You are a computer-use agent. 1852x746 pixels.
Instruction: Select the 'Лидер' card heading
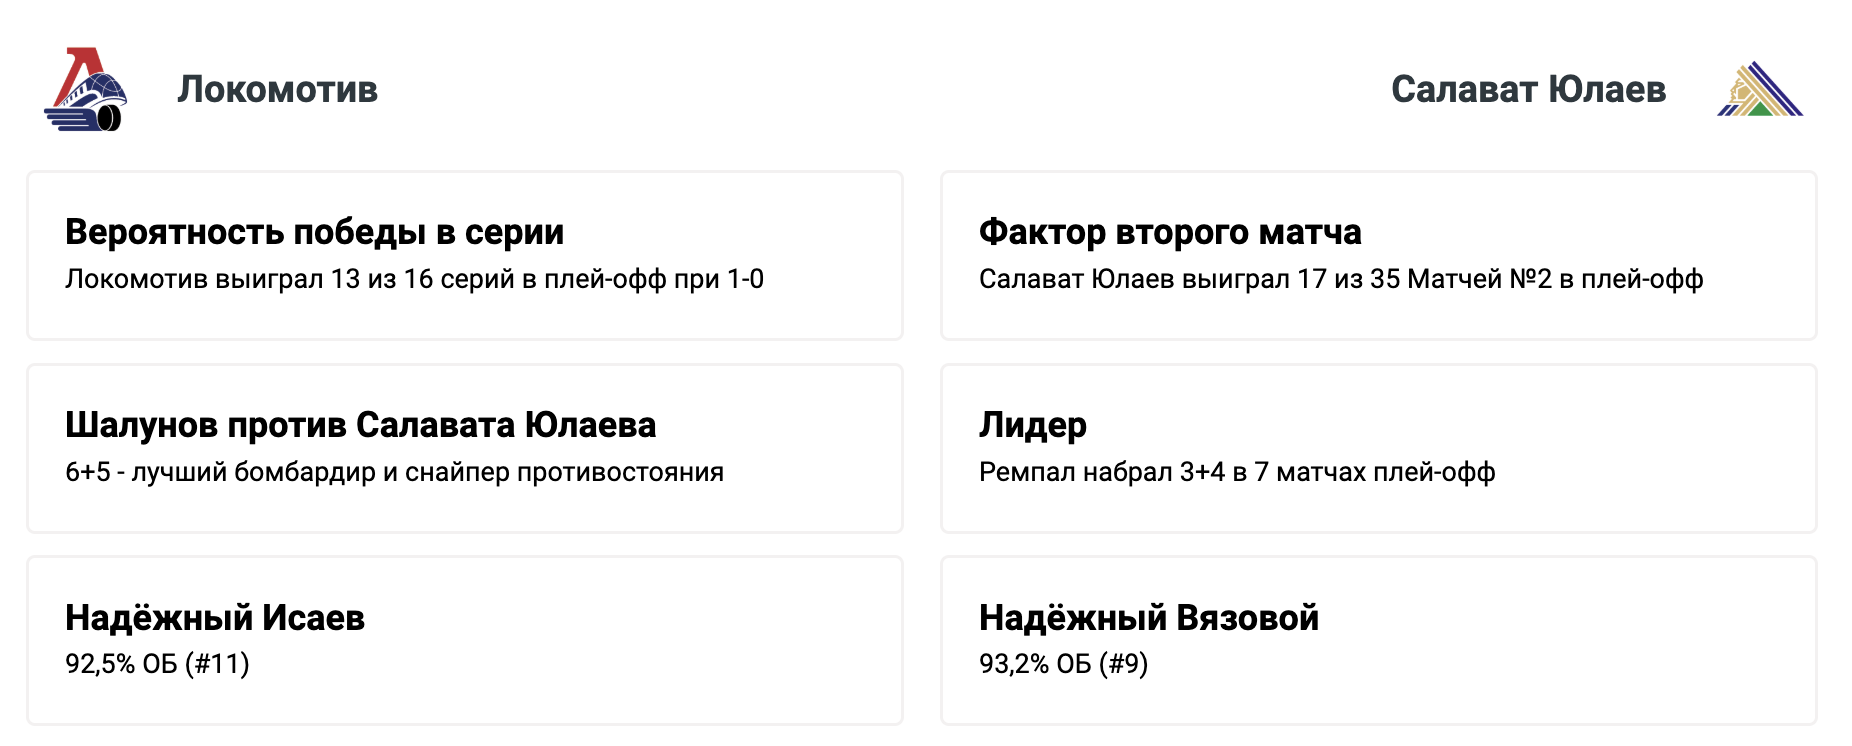click(x=1032, y=425)
